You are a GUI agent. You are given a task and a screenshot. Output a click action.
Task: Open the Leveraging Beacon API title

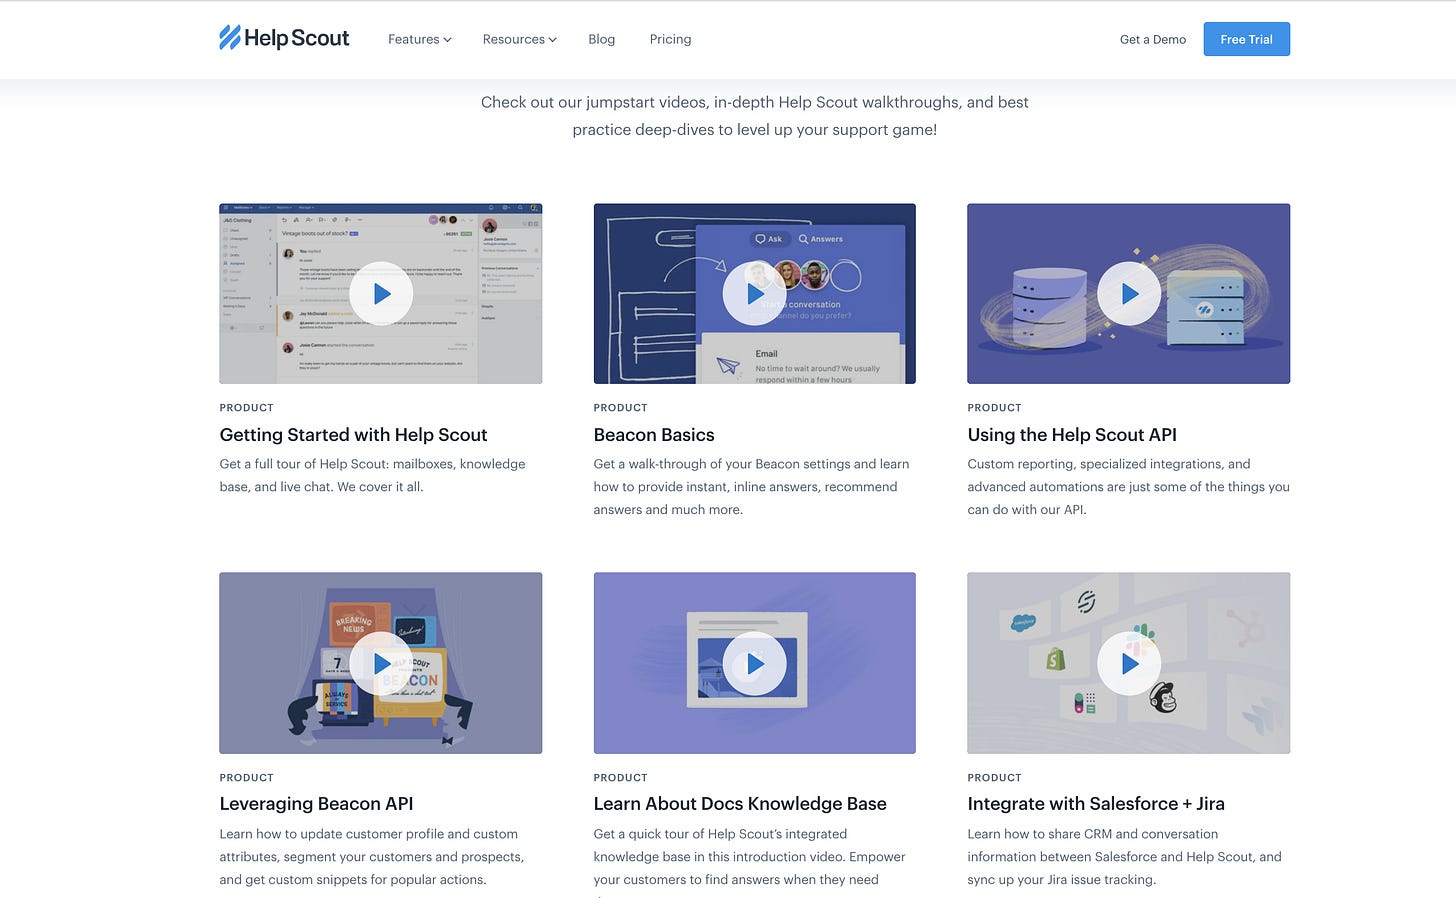(x=316, y=804)
